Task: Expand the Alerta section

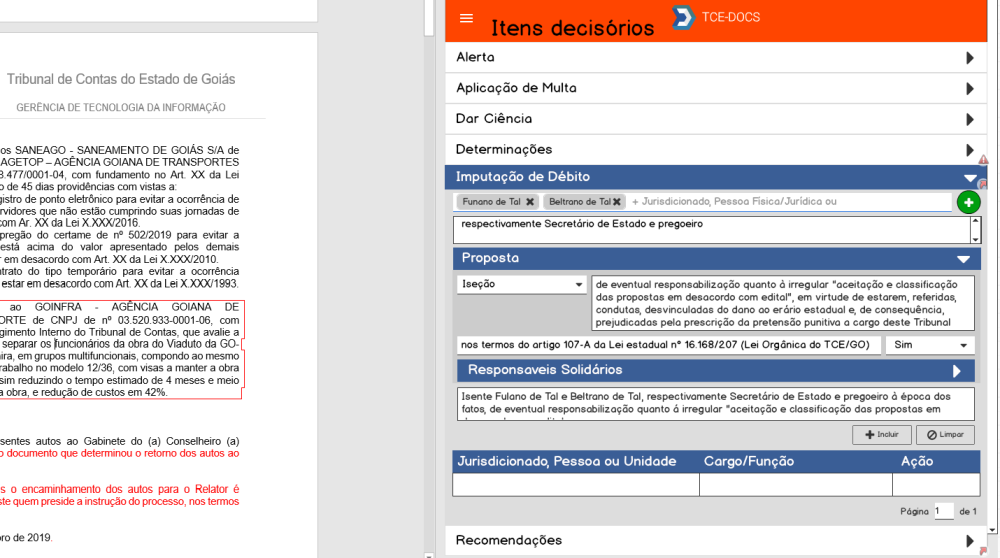Action: point(969,58)
